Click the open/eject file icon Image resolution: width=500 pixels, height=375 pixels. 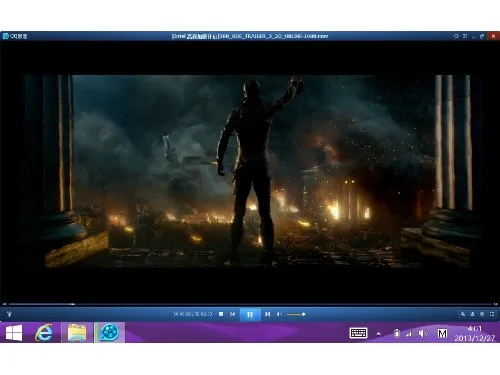click(472, 314)
